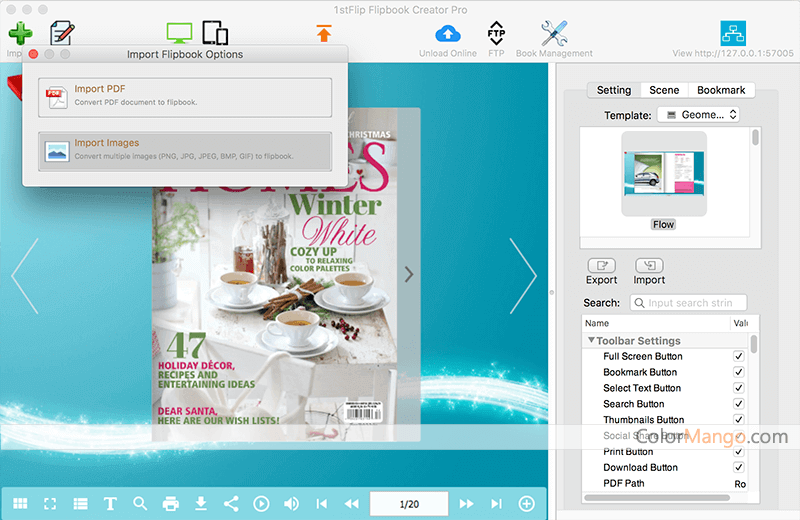The width and height of the screenshot is (800, 520).
Task: Click the Name column header
Action: point(656,323)
